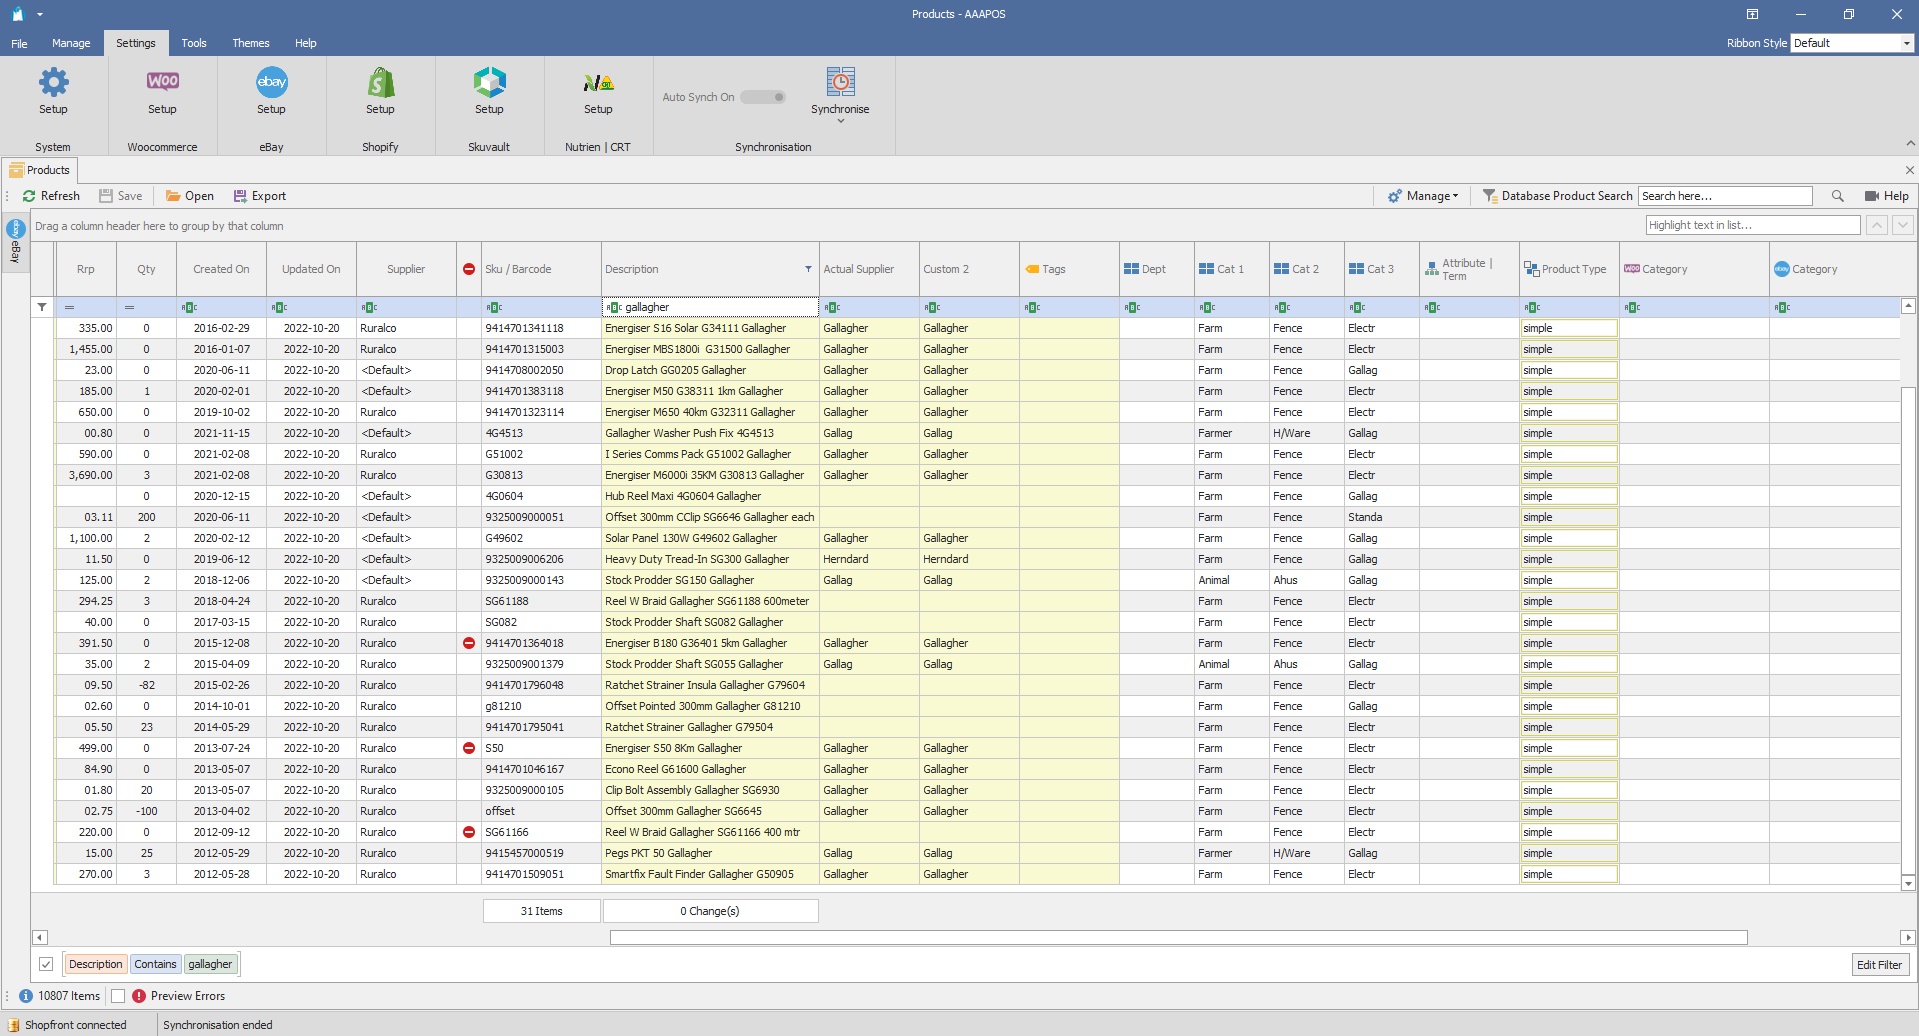Click the gallagher filter value
The width and height of the screenshot is (1919, 1036).
(210, 964)
